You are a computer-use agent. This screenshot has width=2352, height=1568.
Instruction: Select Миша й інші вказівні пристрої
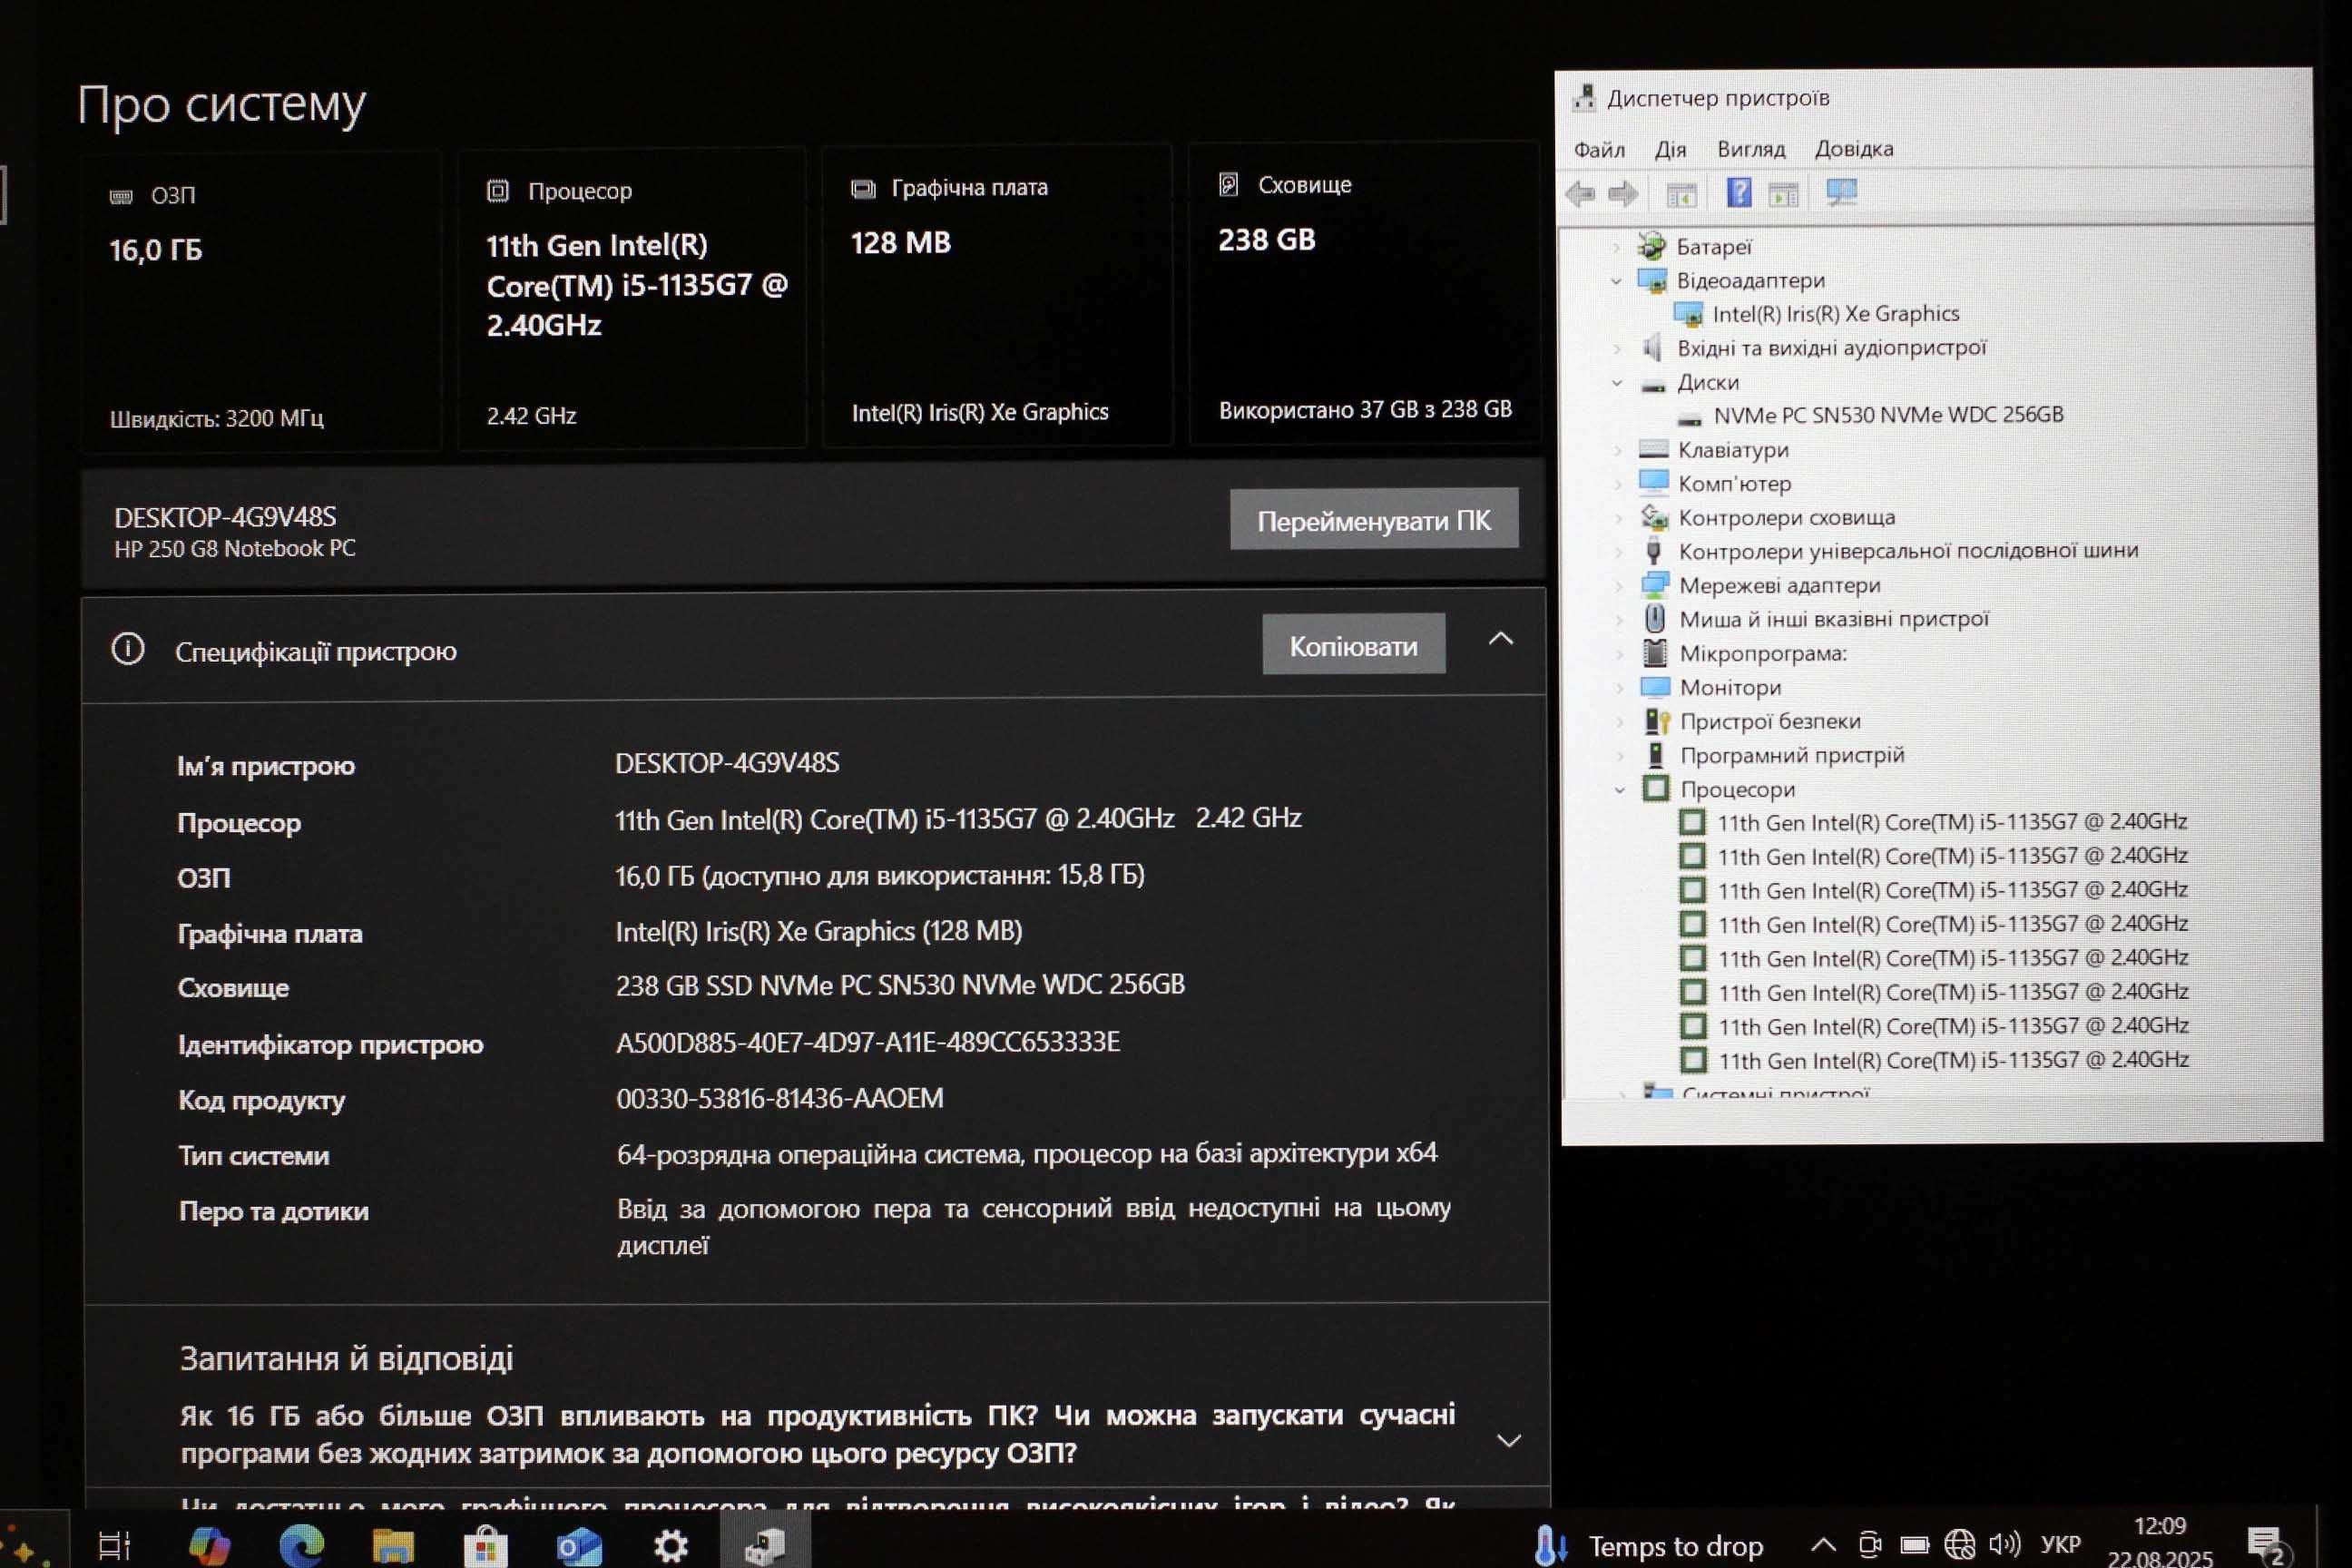1834,620
